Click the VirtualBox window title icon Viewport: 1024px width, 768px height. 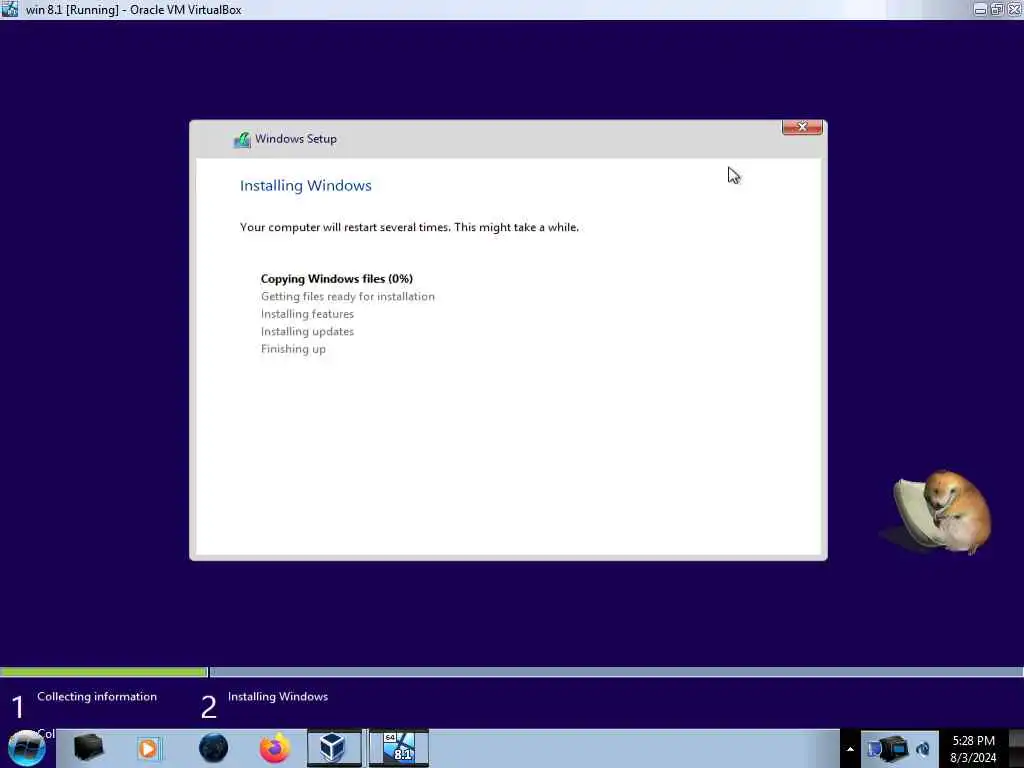(9, 9)
